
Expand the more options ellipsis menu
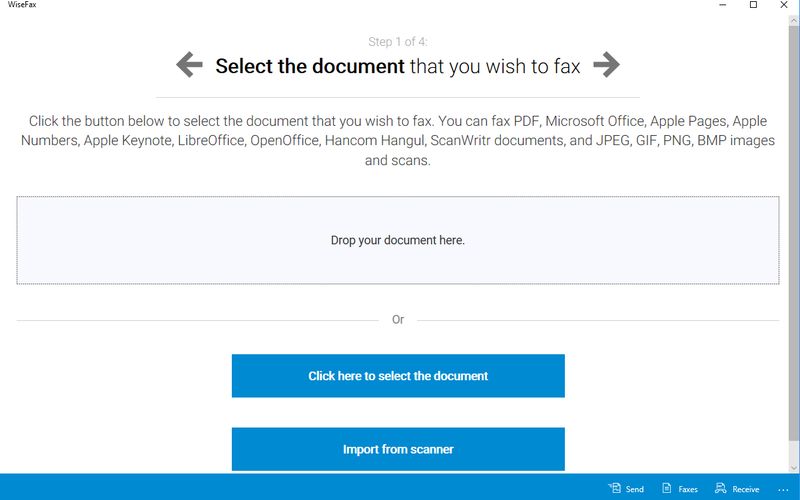783,489
